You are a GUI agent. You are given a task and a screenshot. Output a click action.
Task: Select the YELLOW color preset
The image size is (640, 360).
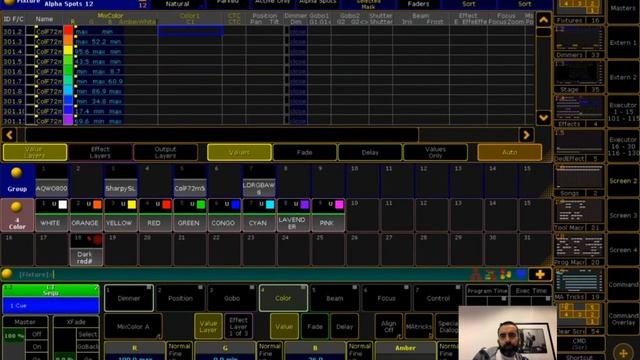(120, 215)
